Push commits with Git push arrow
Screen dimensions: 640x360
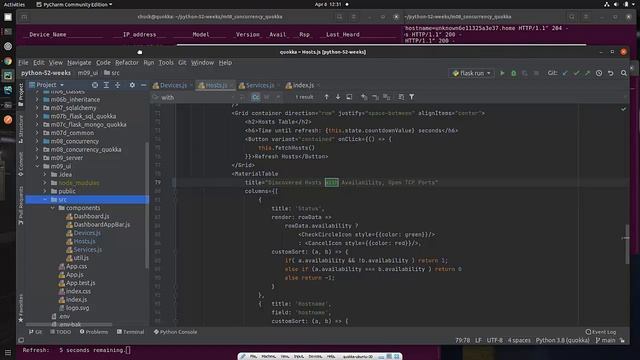[587, 73]
